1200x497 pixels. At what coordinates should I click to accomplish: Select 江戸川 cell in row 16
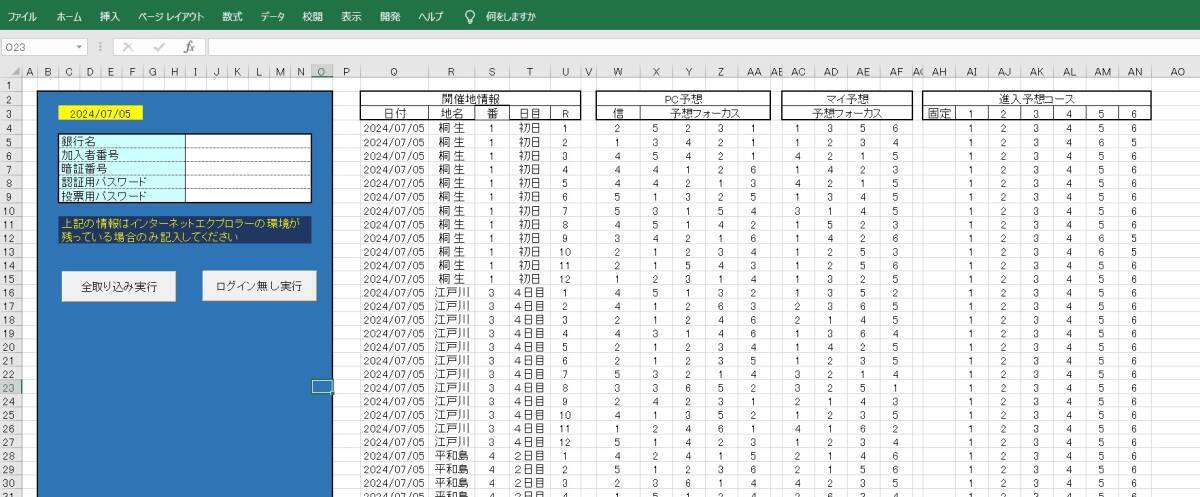[x=451, y=292]
